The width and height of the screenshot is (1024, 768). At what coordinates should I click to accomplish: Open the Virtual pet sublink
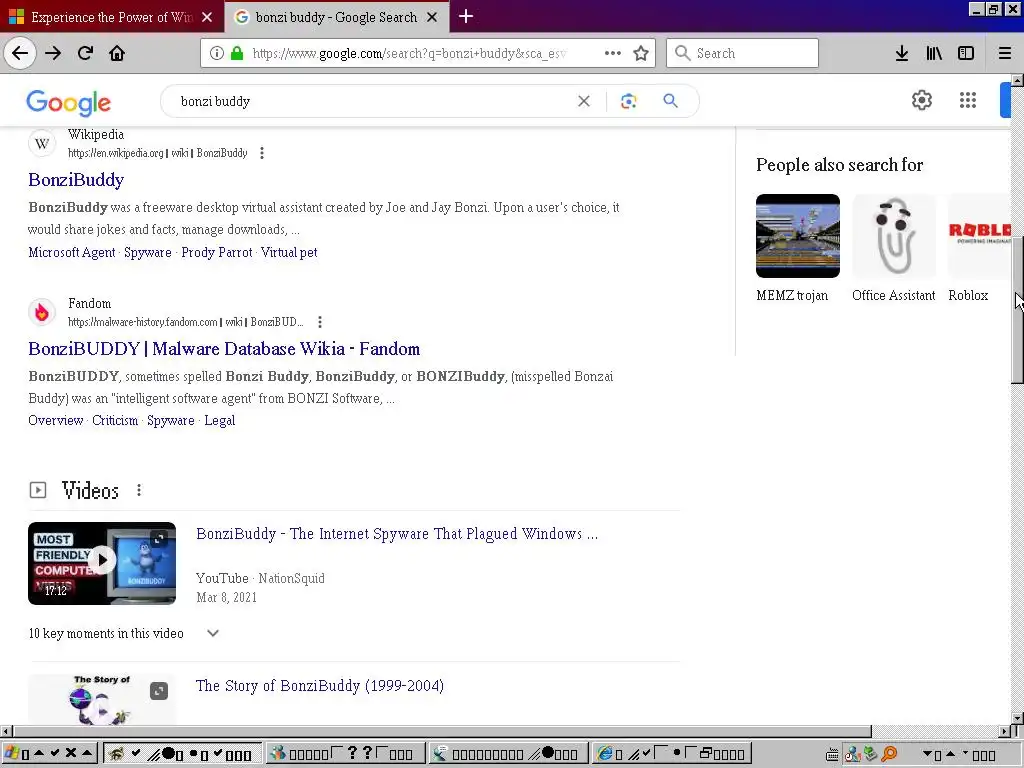coord(289,252)
